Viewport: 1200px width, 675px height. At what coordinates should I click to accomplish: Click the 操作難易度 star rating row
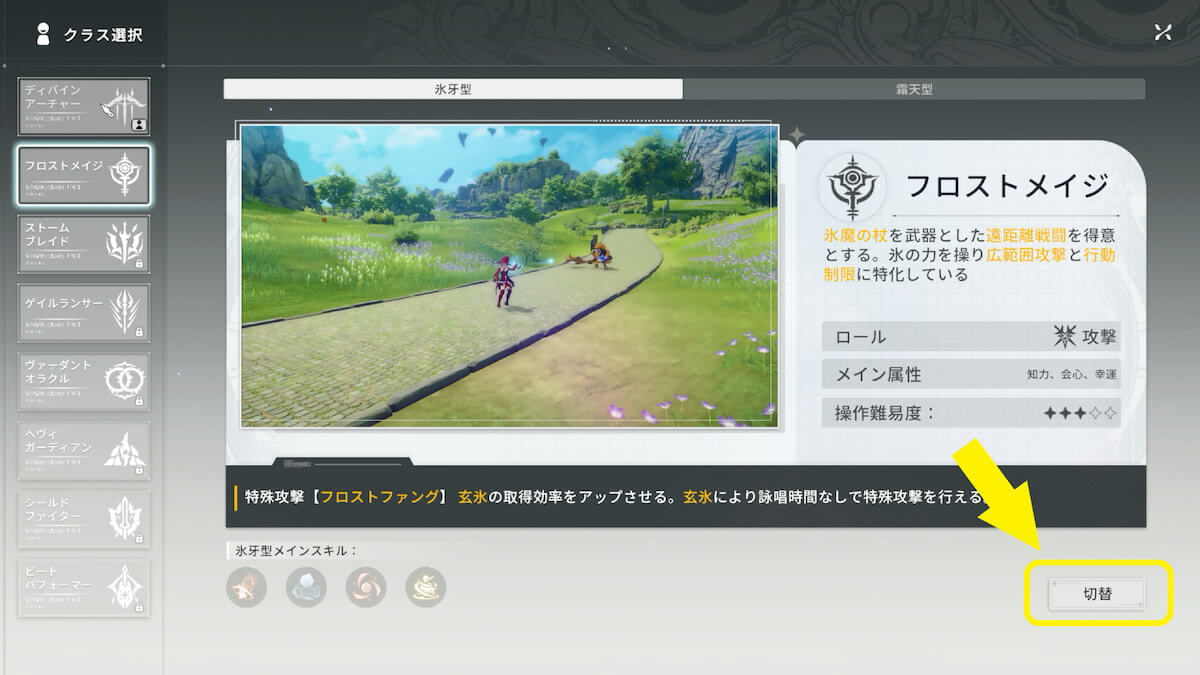pos(971,412)
